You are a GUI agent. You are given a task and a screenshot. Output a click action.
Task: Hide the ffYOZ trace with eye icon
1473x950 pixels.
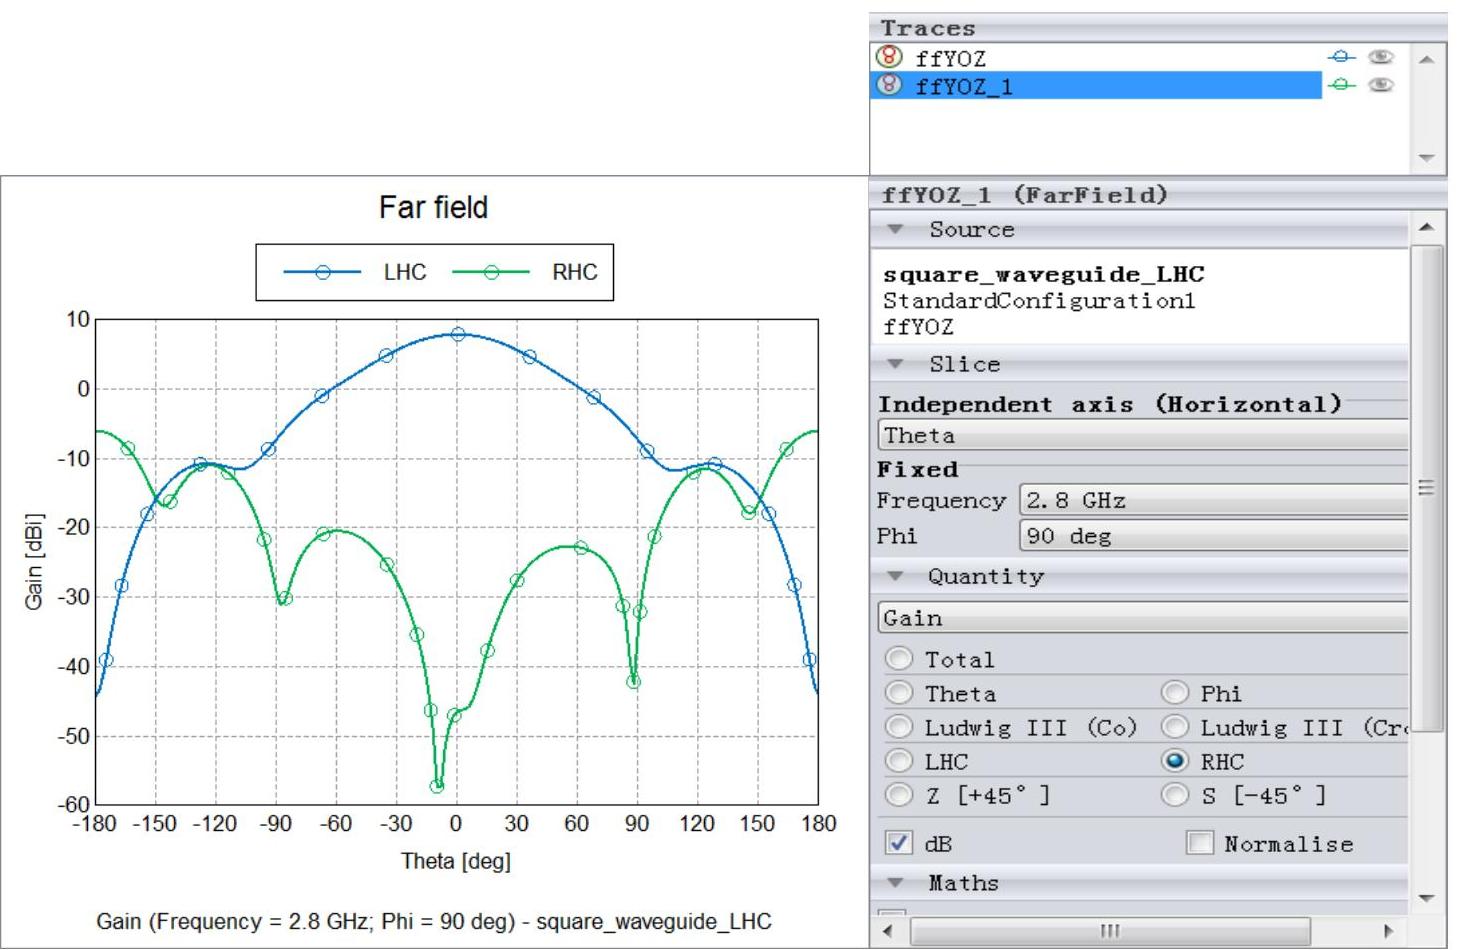(1381, 58)
